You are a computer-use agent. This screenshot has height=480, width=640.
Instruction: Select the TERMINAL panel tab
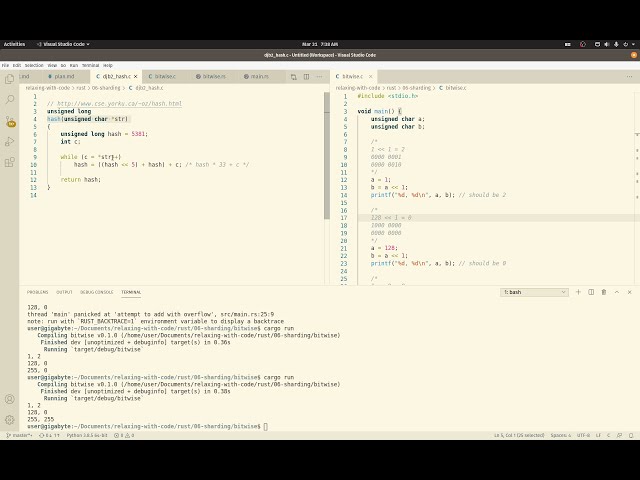pos(131,292)
